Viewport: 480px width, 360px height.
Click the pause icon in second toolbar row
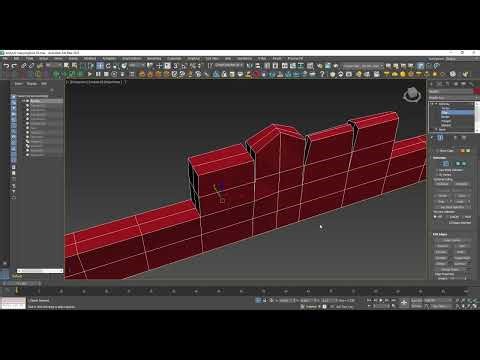tap(98, 74)
